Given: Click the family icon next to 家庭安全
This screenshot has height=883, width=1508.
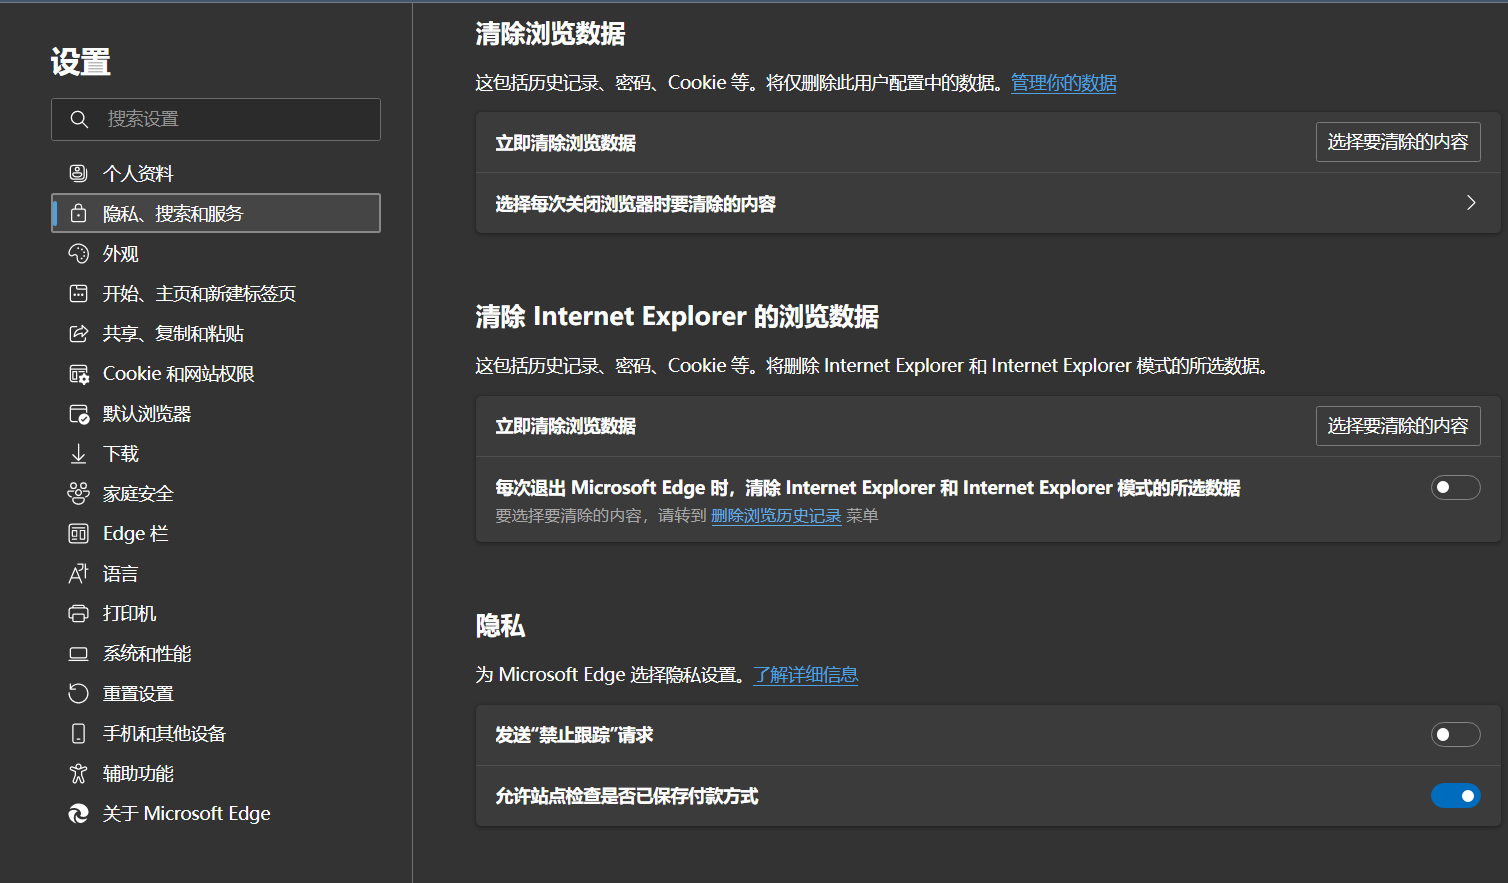Looking at the screenshot, I should click(78, 493).
